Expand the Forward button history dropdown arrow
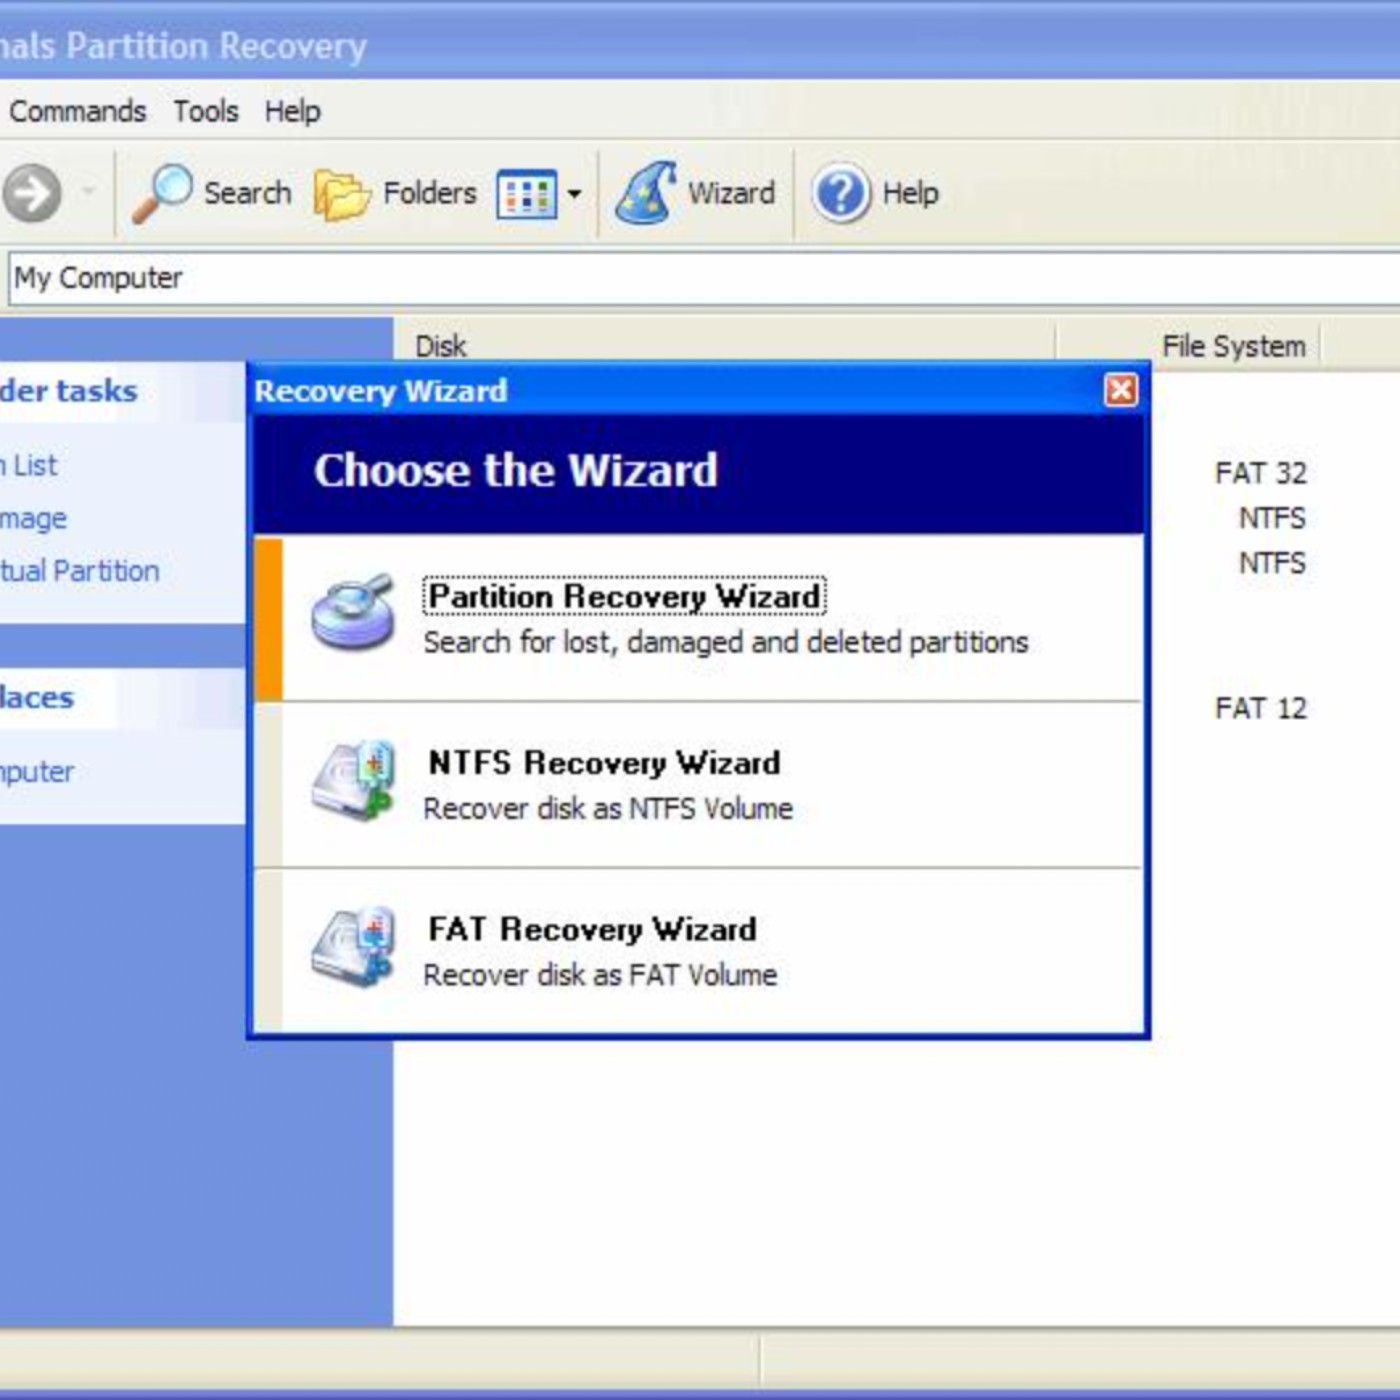The width and height of the screenshot is (1400, 1400). point(88,191)
